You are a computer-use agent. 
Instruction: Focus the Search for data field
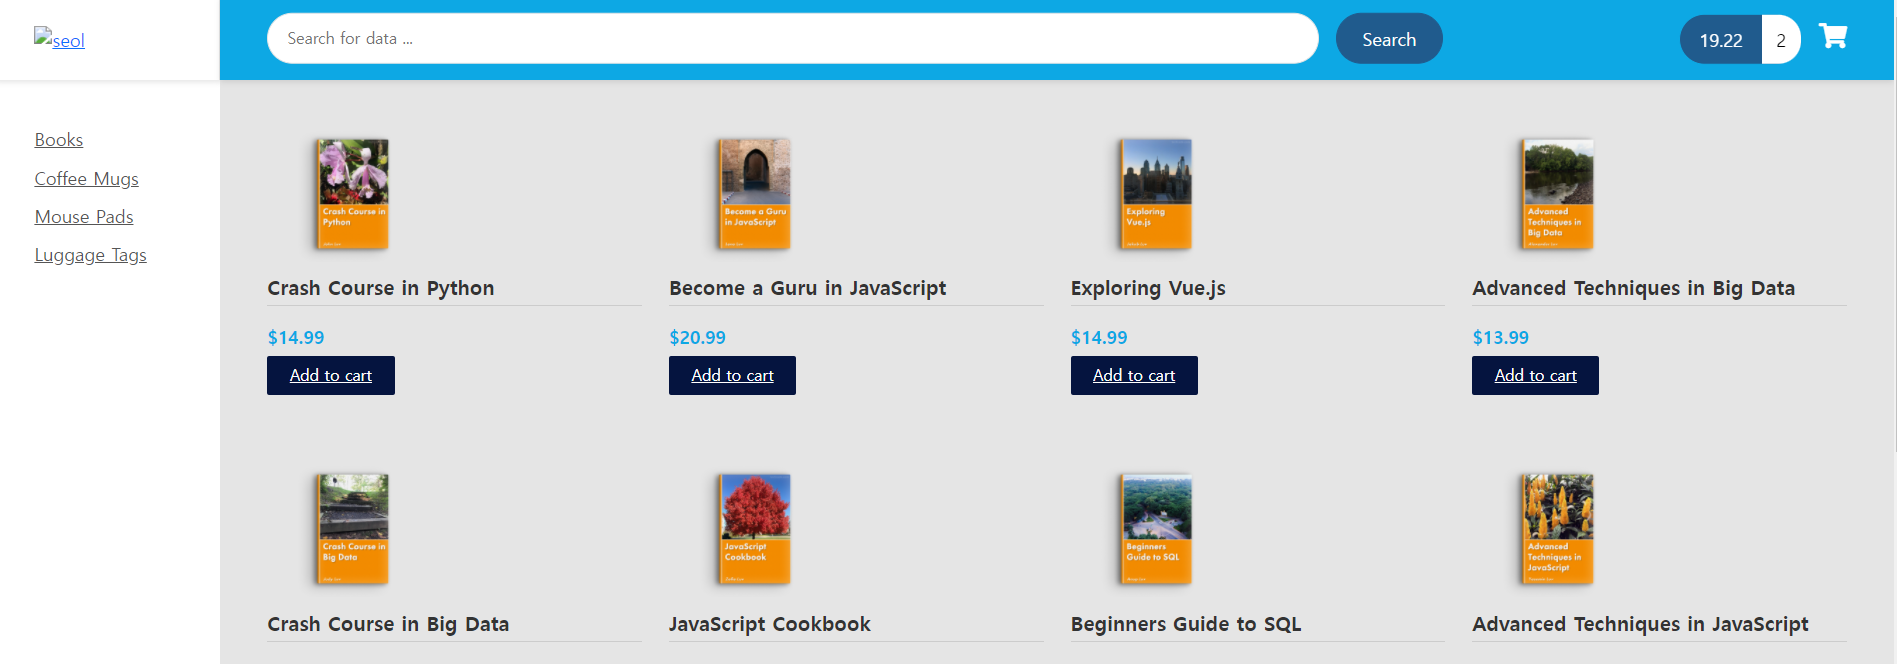click(x=792, y=38)
